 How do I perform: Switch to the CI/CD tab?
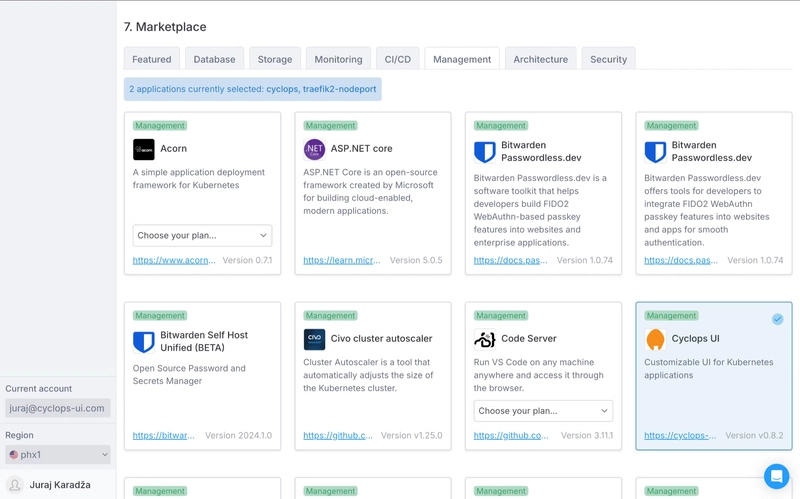397,59
